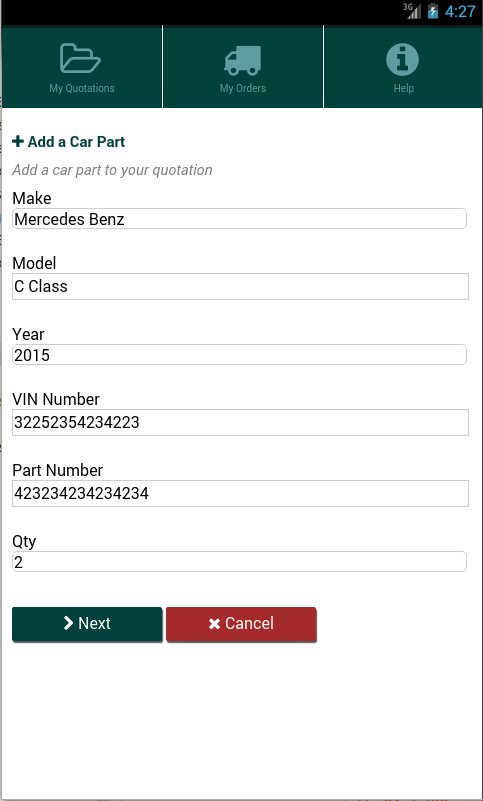
Task: Switch to the My Orders tab label
Action: coord(243,88)
